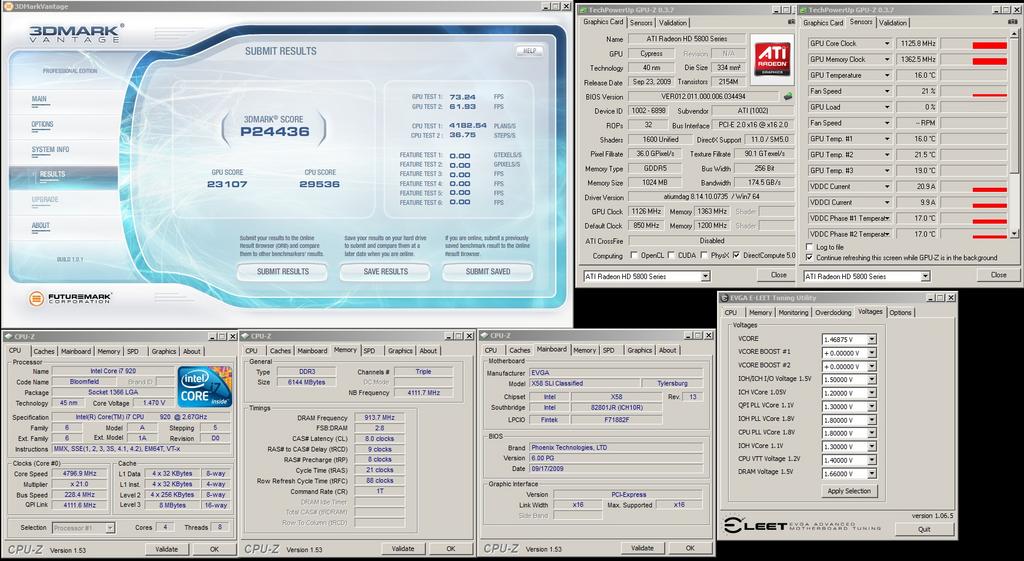Tick the OpenCL checkbox in GPU-Z
The width and height of the screenshot is (1024, 561).
click(x=633, y=255)
